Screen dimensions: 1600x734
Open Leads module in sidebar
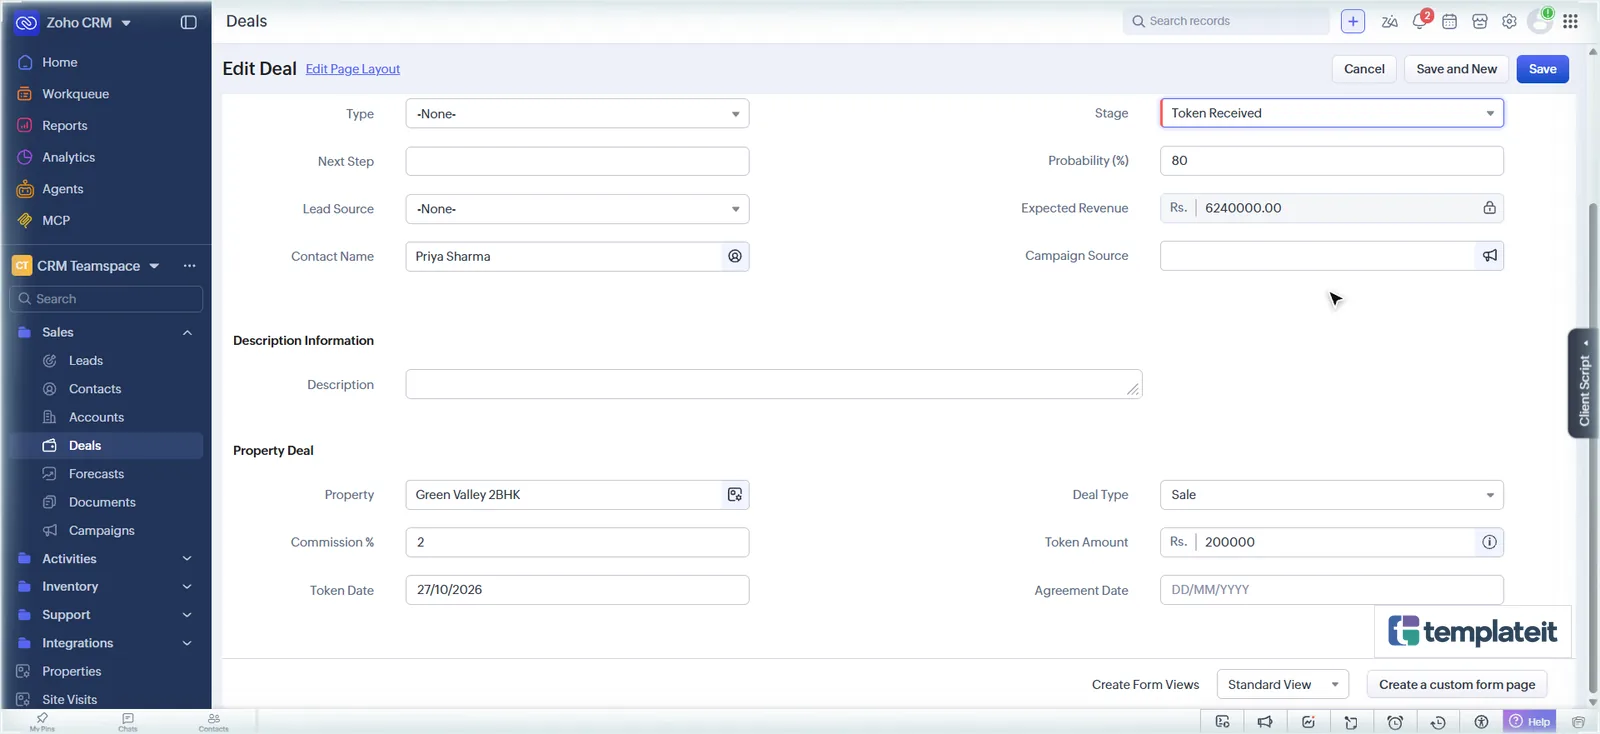click(85, 361)
